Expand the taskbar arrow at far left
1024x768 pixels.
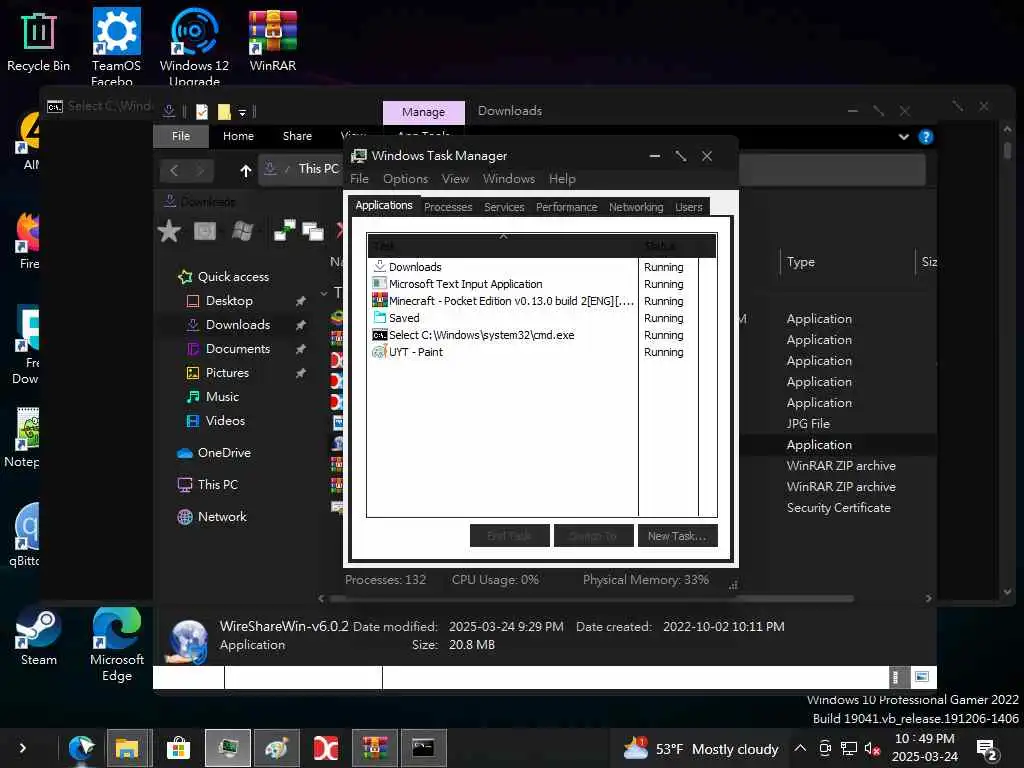(23, 748)
